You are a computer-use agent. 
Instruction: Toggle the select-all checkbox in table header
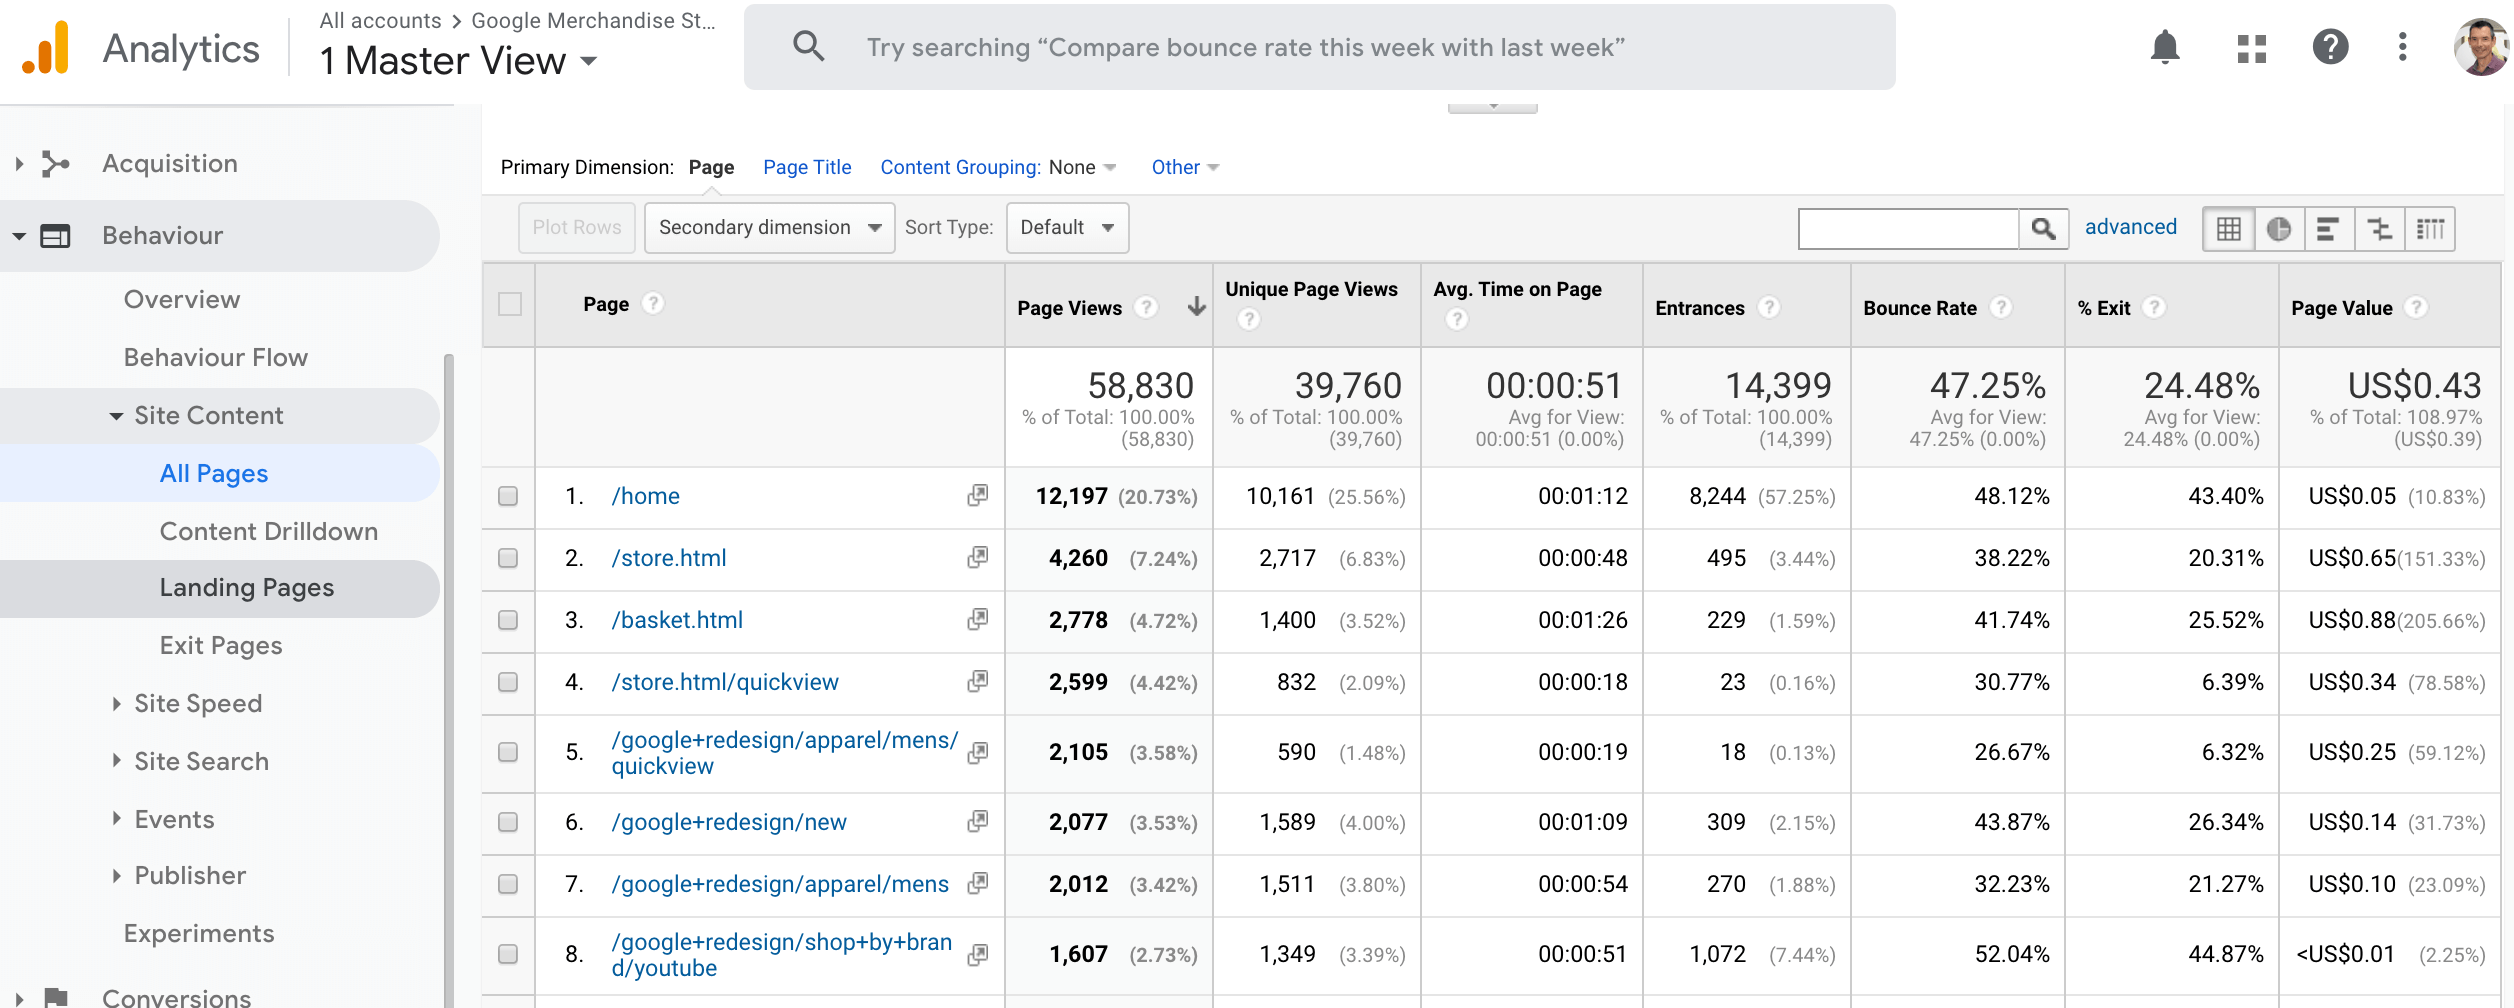click(510, 304)
